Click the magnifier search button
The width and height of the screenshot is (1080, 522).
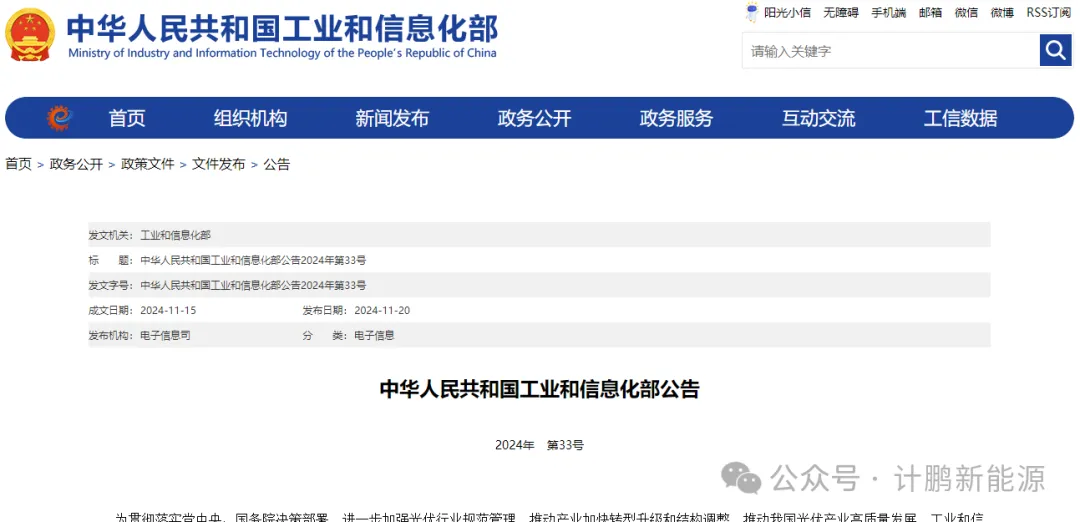click(x=1055, y=50)
